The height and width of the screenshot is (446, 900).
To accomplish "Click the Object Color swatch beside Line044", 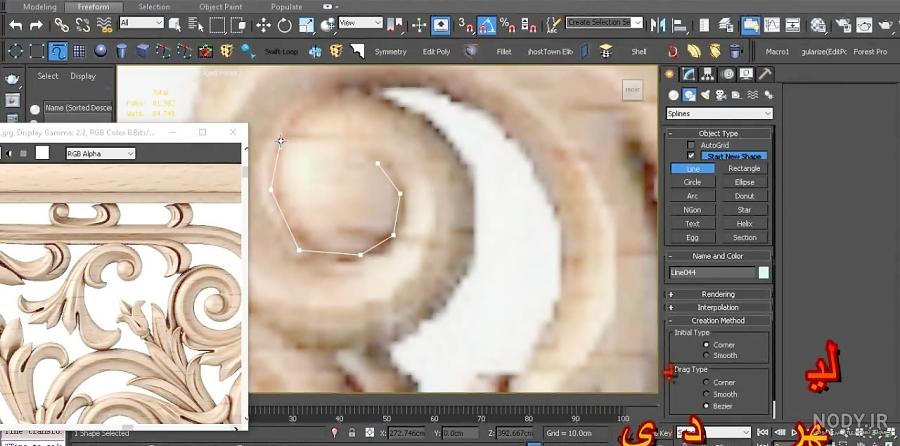I will point(763,273).
